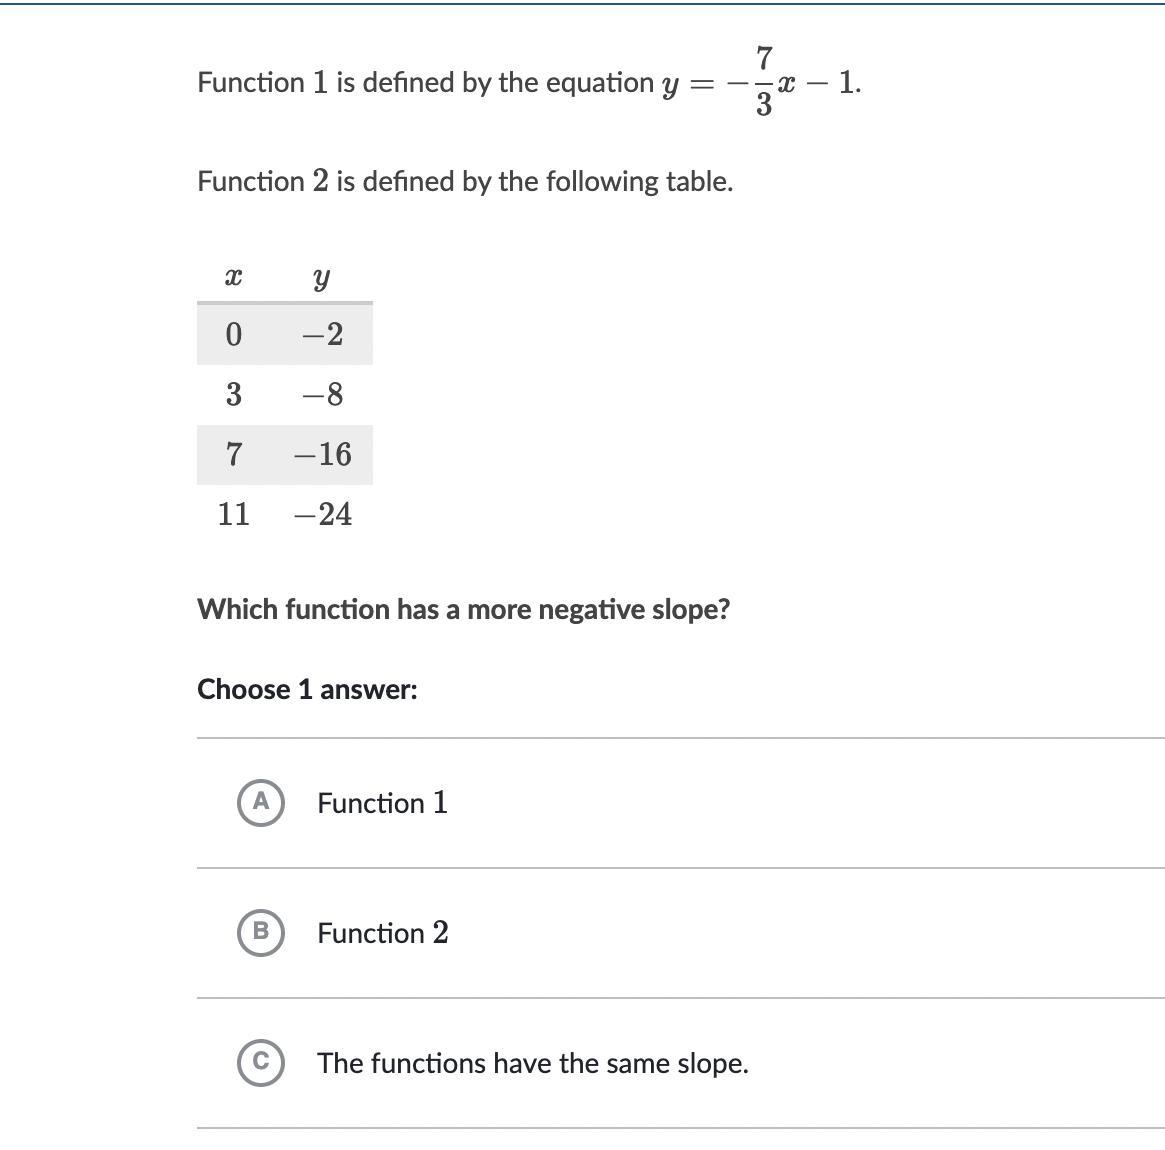Click the "Which function has a more negative slope?" question
Viewport: 1165px width, 1150px height.
(463, 609)
